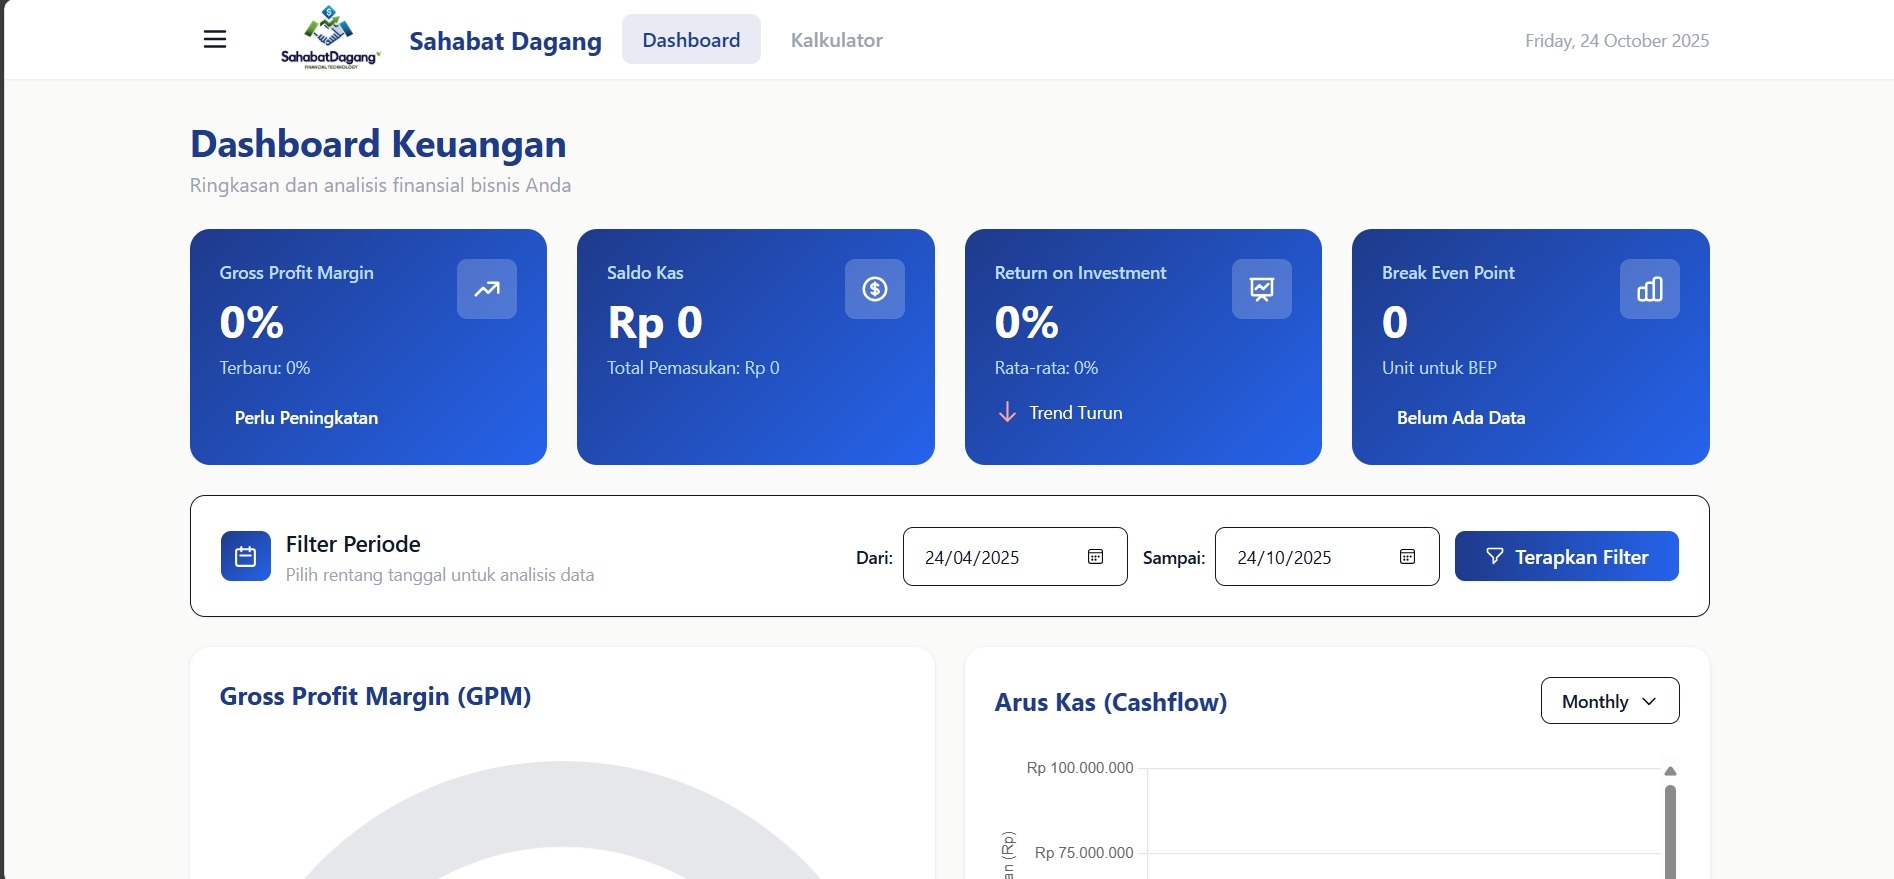Click the Break Even Point bar chart icon
Screen dimensions: 1894x879
click(x=1650, y=289)
